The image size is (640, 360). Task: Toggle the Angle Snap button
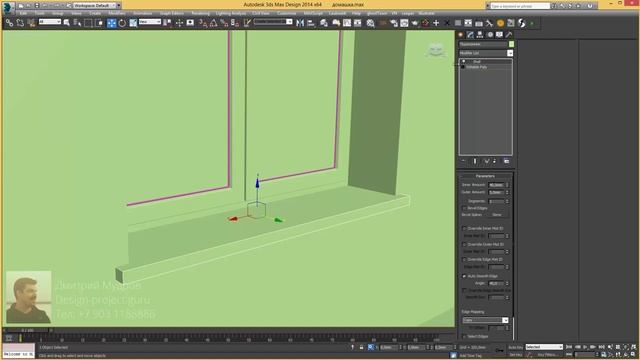[213, 23]
